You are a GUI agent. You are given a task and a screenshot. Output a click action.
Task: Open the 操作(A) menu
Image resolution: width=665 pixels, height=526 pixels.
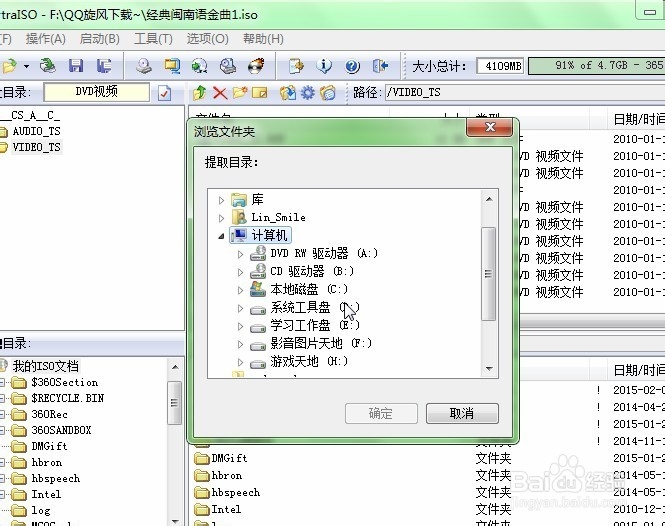click(45, 39)
